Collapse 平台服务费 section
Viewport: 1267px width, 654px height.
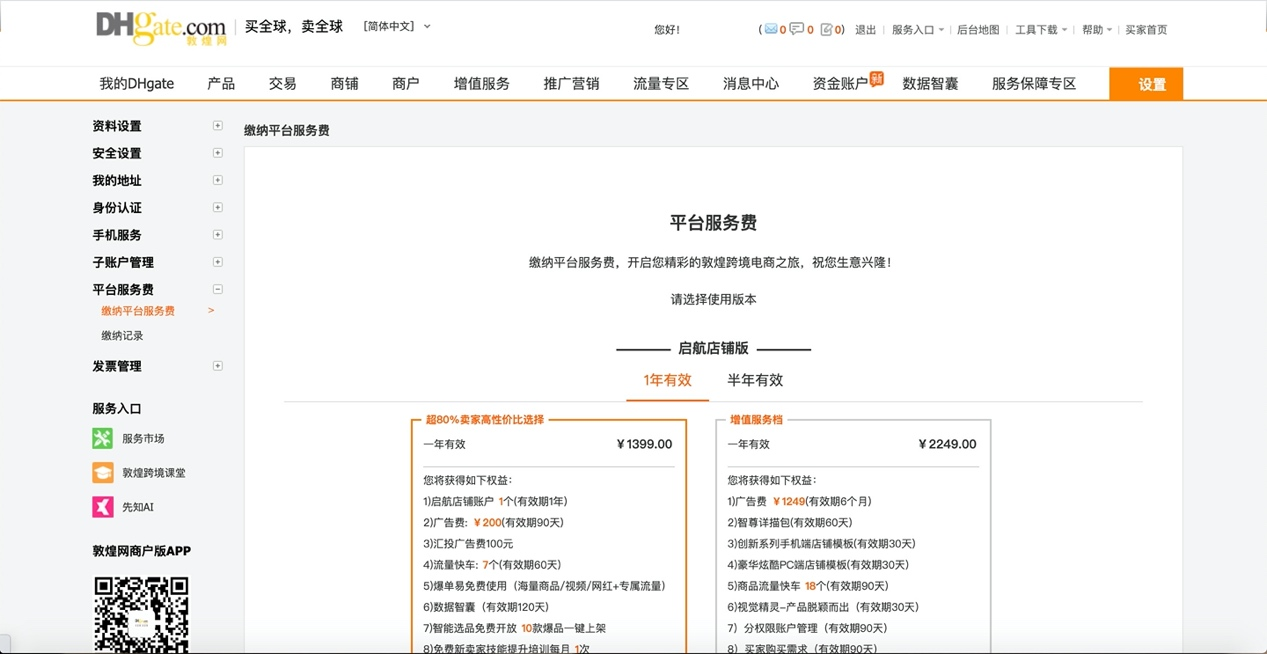[x=218, y=289]
